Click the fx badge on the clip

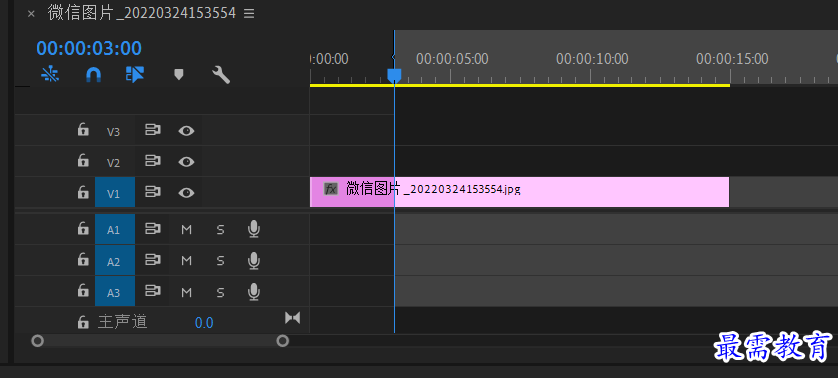point(331,189)
